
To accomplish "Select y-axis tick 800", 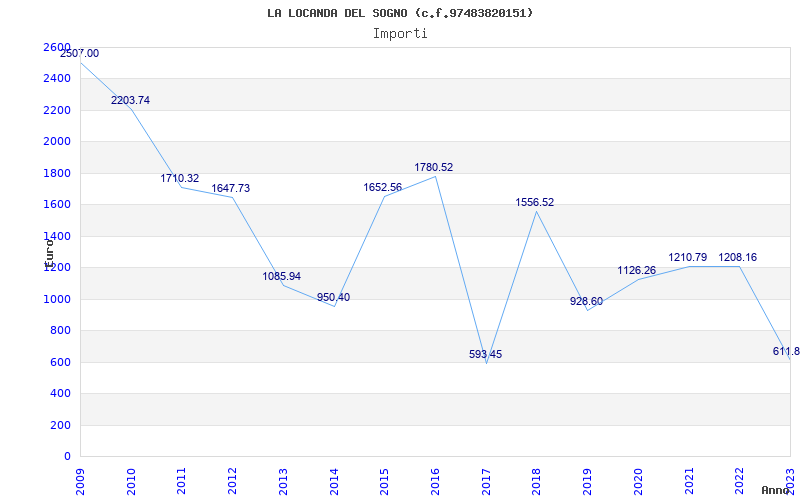I will (60, 331).
